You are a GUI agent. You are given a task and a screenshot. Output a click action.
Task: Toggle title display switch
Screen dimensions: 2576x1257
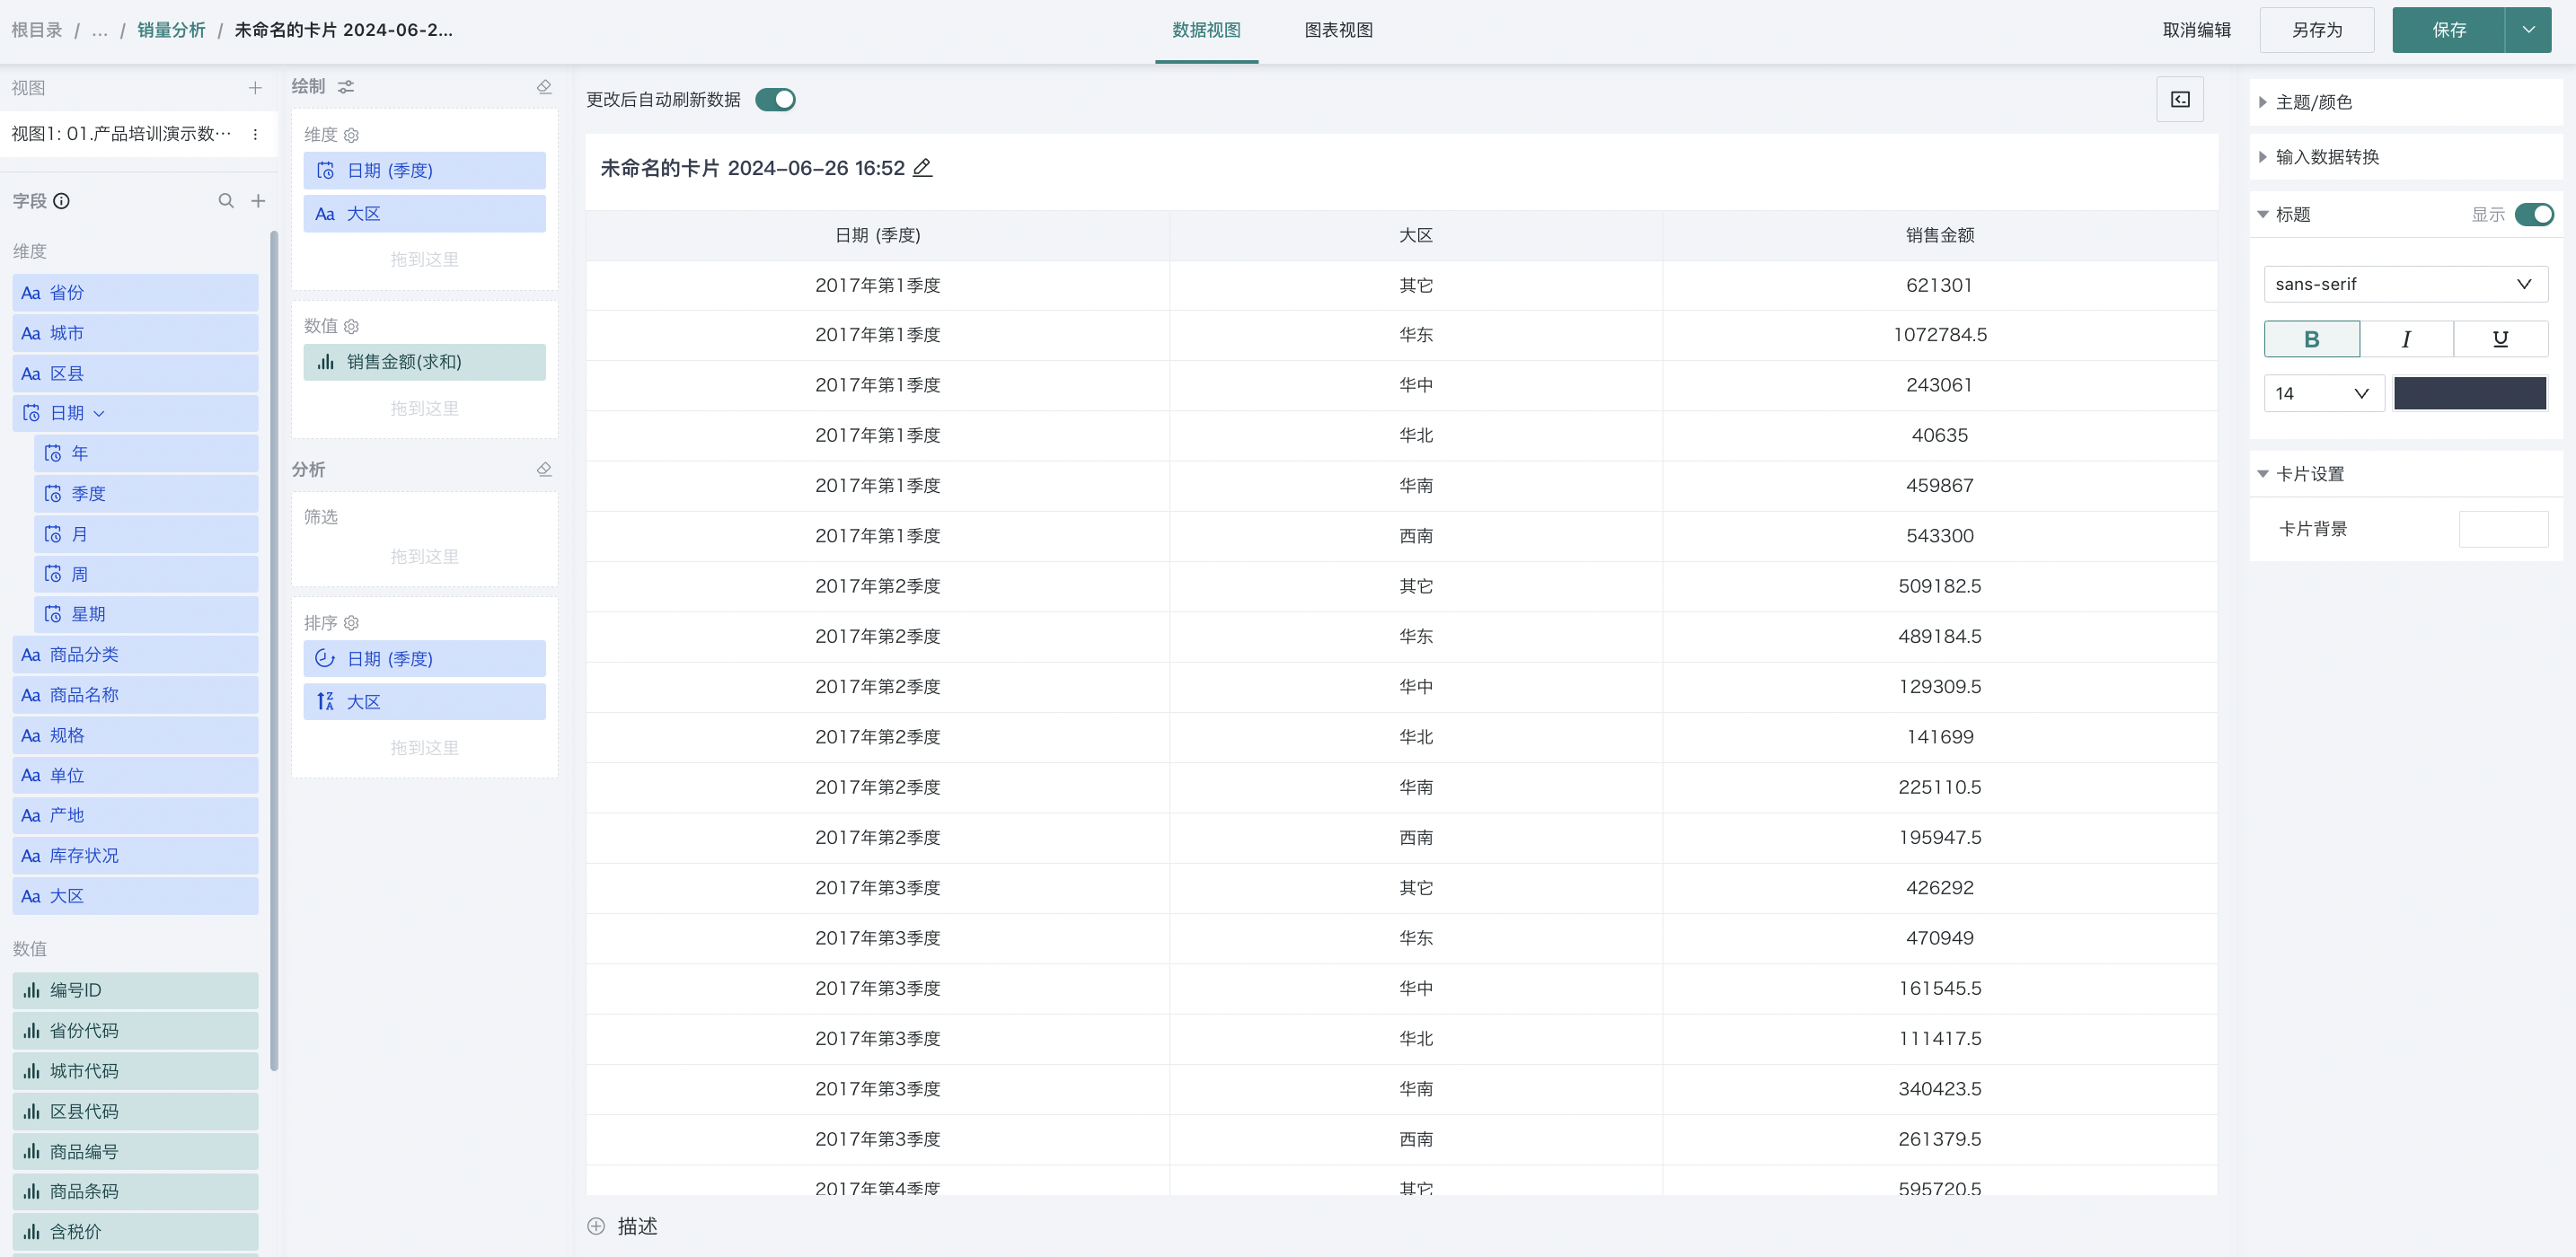point(2534,214)
